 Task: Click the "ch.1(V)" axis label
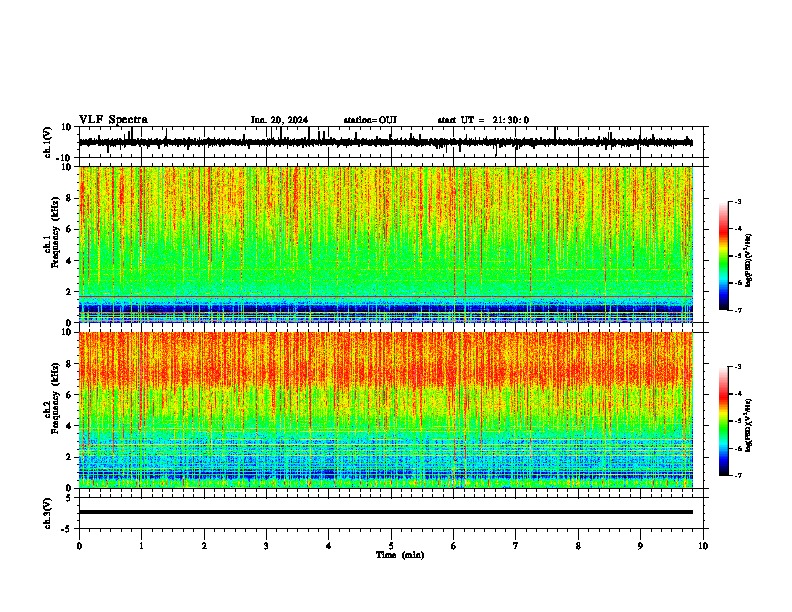pyautogui.click(x=48, y=142)
